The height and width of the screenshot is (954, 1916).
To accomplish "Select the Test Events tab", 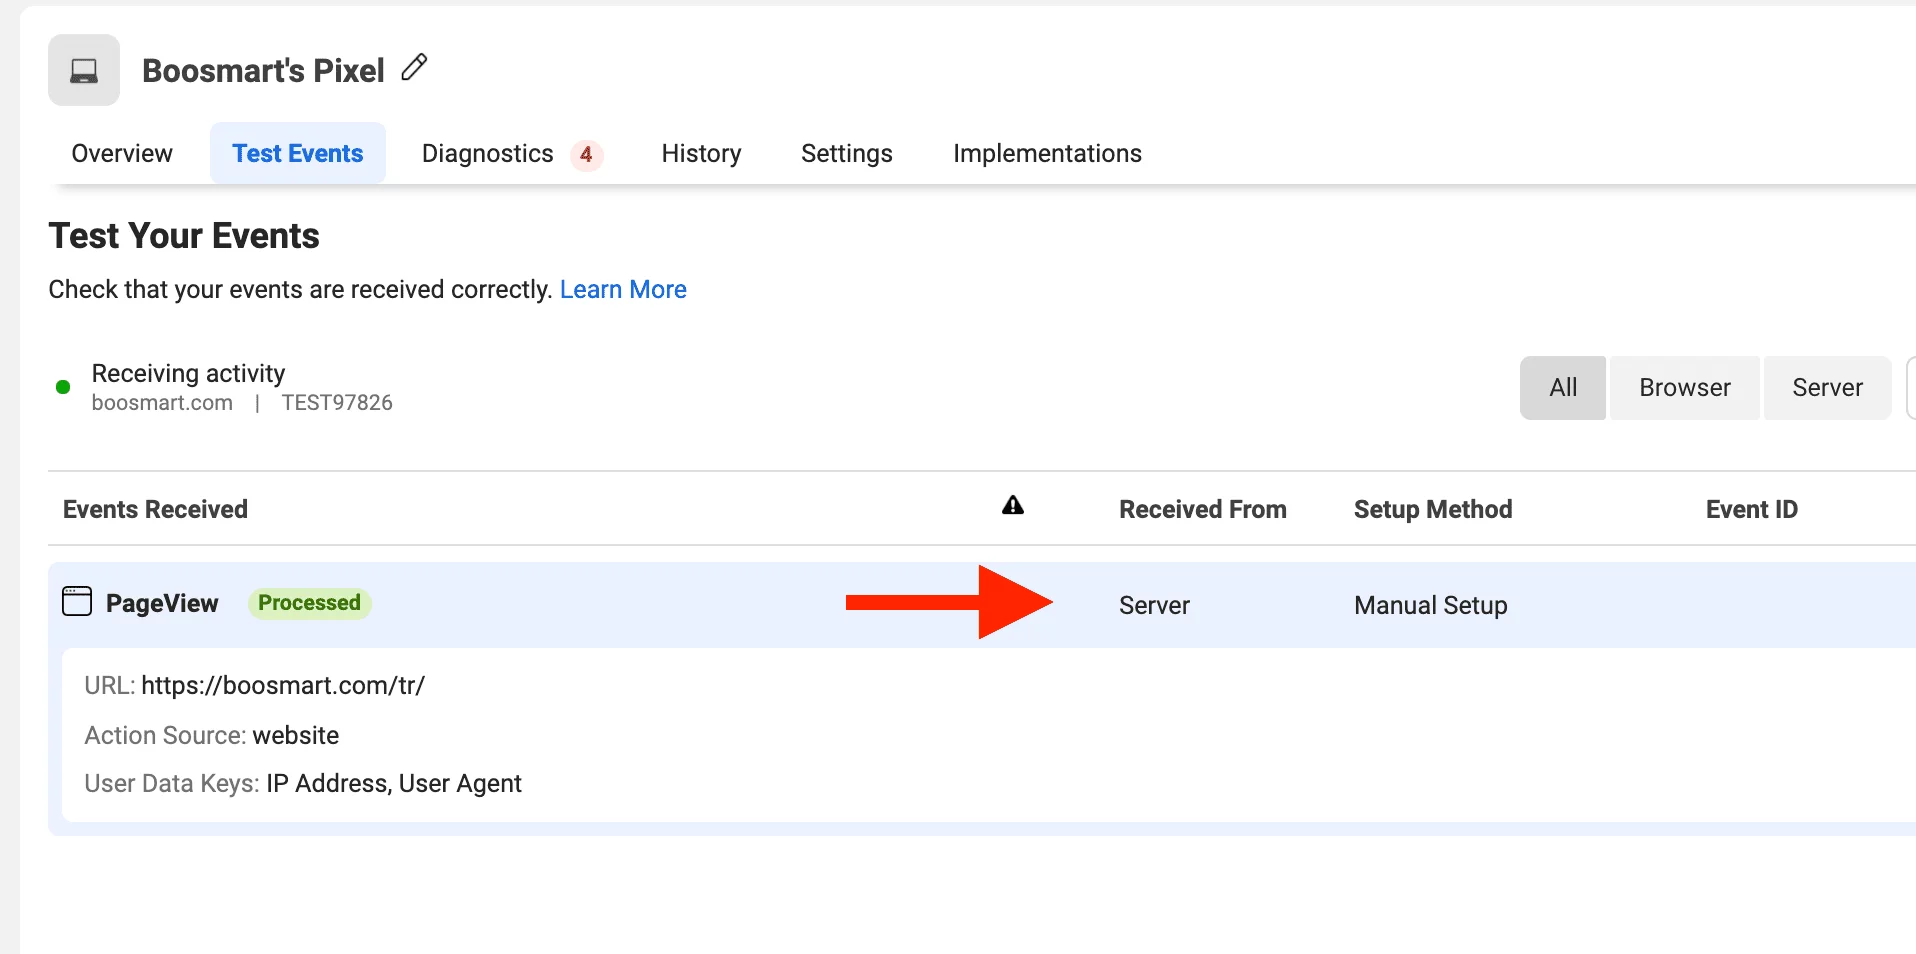I will pos(298,153).
